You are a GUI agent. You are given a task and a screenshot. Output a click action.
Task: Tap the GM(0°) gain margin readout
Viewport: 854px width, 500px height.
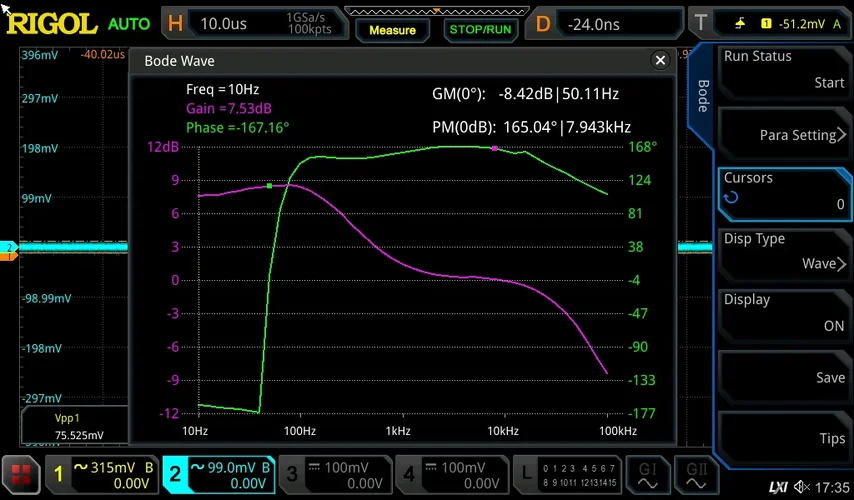[x=525, y=94]
